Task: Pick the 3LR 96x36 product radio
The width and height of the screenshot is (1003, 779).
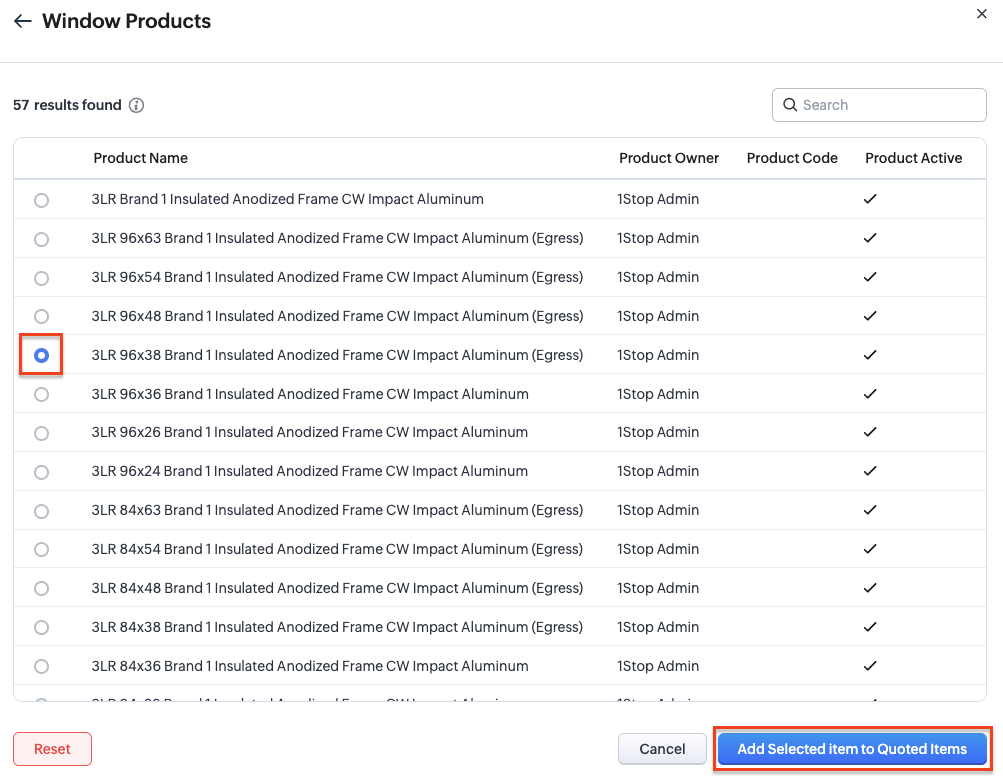Action: pyautogui.click(x=41, y=395)
